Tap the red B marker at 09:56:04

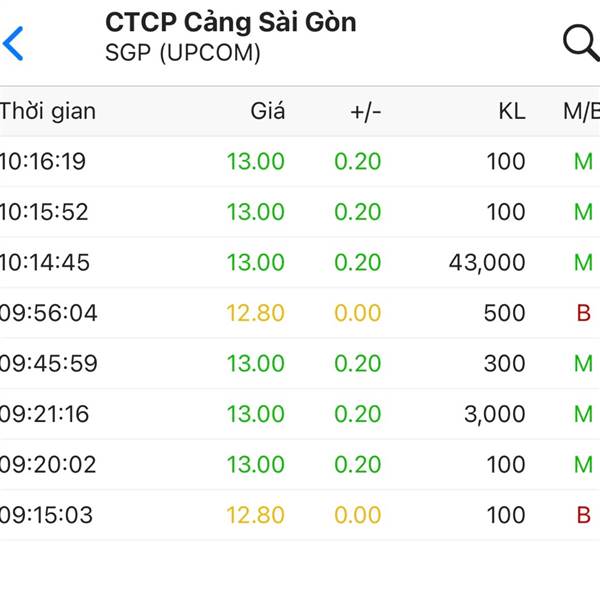point(584,313)
